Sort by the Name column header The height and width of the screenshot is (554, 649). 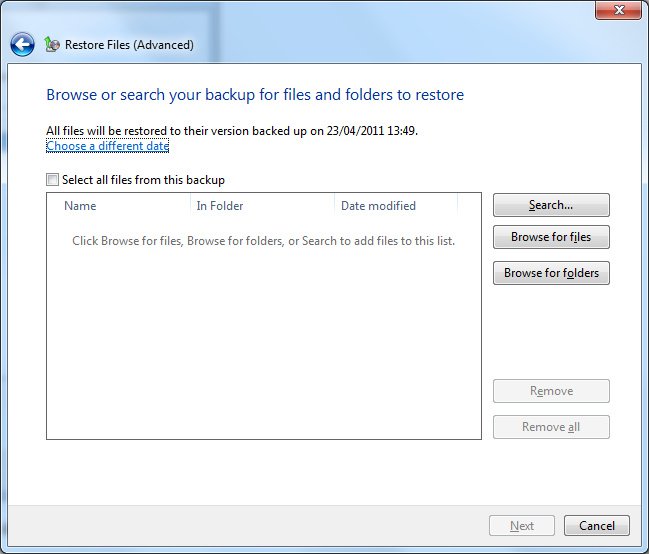[119, 206]
